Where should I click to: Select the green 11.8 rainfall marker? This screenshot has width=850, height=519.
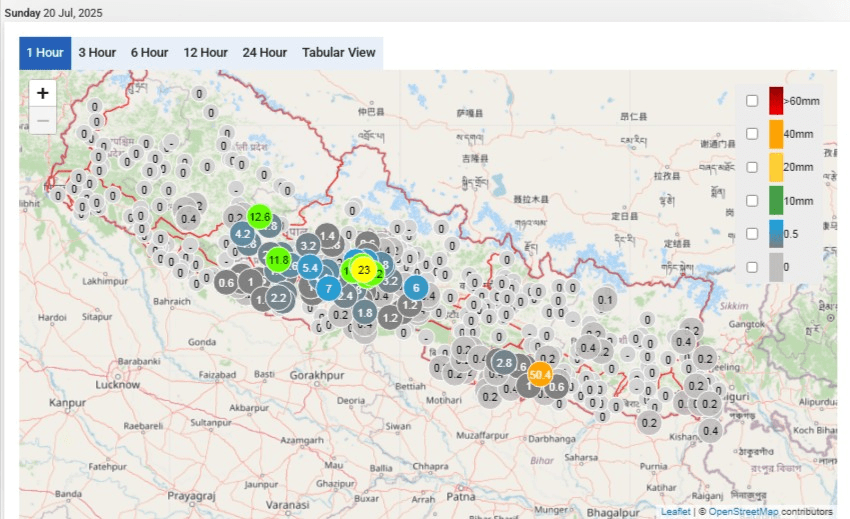(278, 261)
